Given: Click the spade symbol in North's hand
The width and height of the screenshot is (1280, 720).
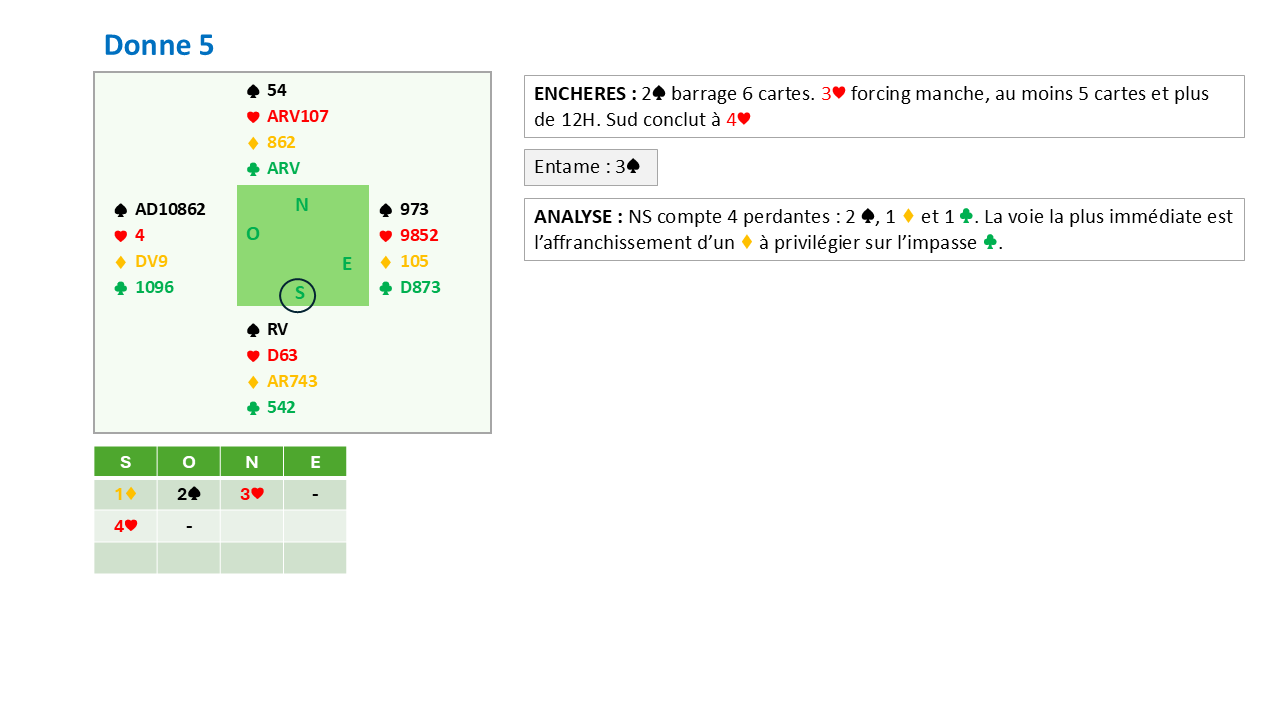Looking at the screenshot, I should pos(253,91).
